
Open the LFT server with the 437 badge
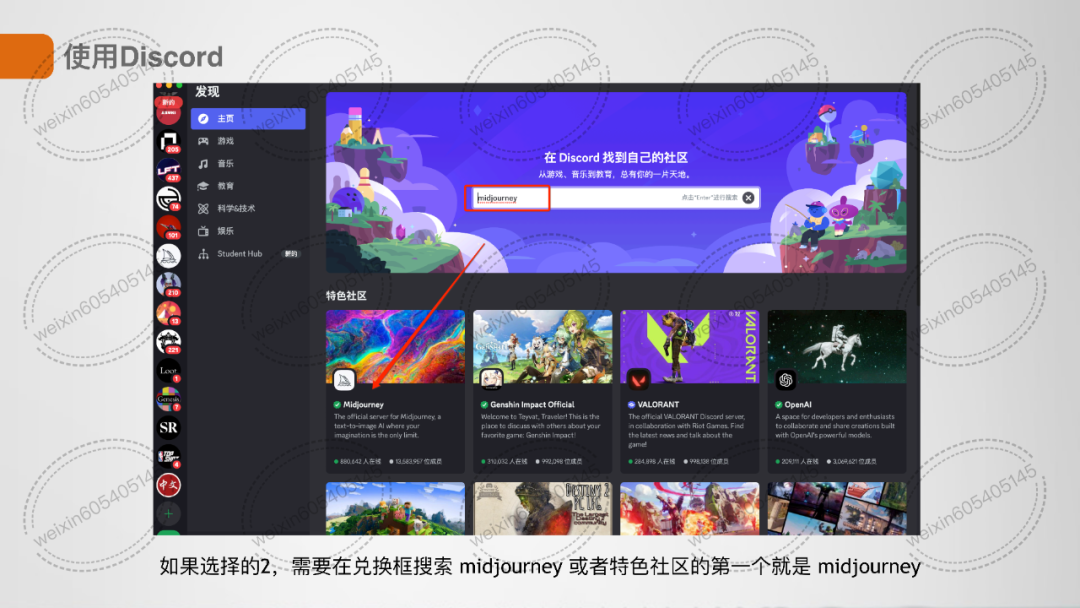[x=168, y=170]
